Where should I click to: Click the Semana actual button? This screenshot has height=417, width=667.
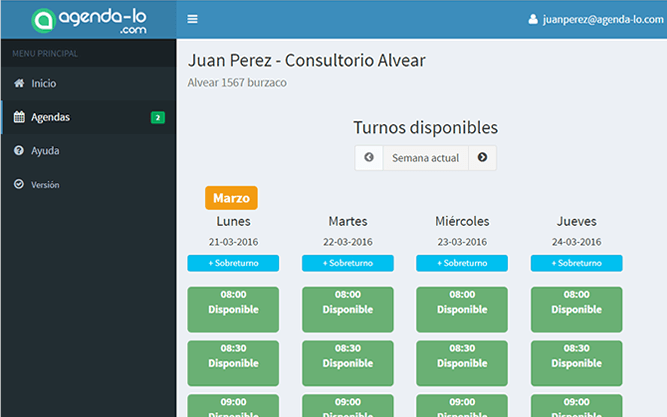pyautogui.click(x=425, y=158)
